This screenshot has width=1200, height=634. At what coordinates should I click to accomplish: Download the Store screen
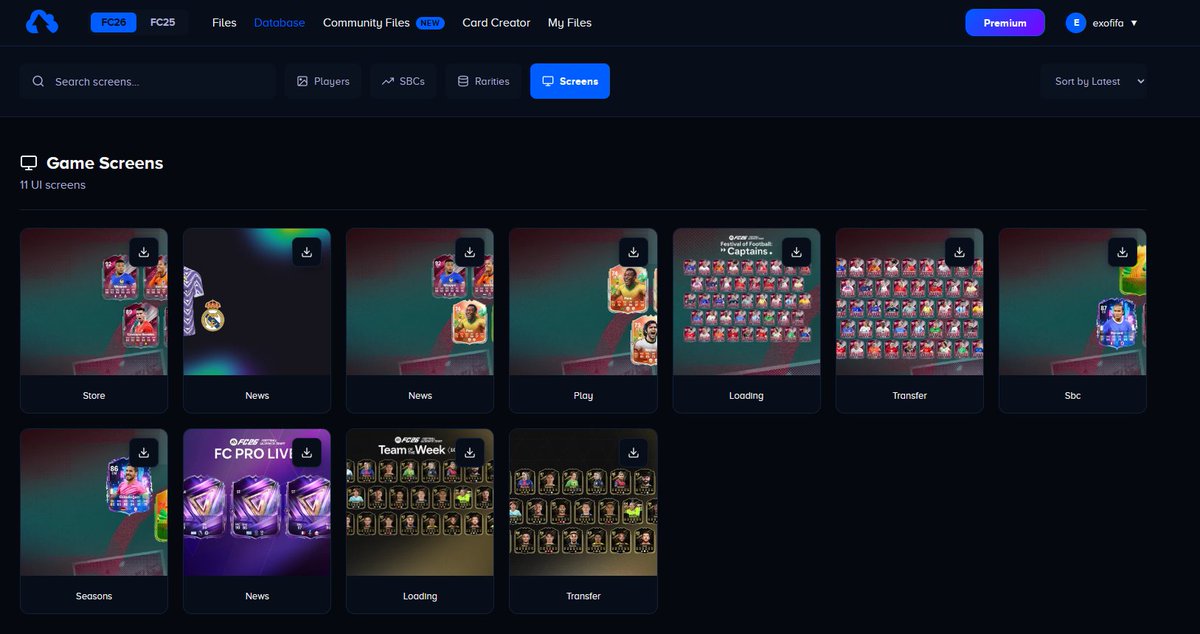[144, 253]
